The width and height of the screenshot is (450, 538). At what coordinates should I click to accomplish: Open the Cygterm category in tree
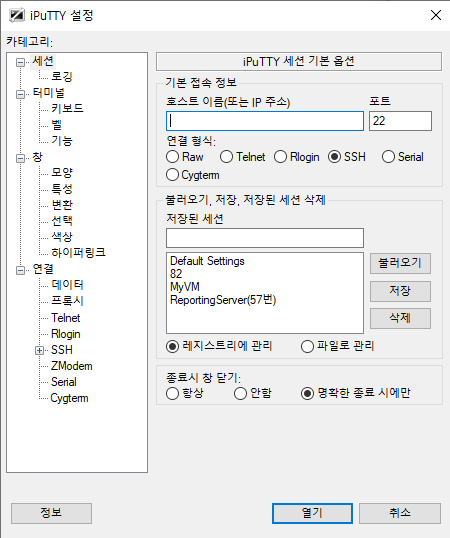point(69,398)
